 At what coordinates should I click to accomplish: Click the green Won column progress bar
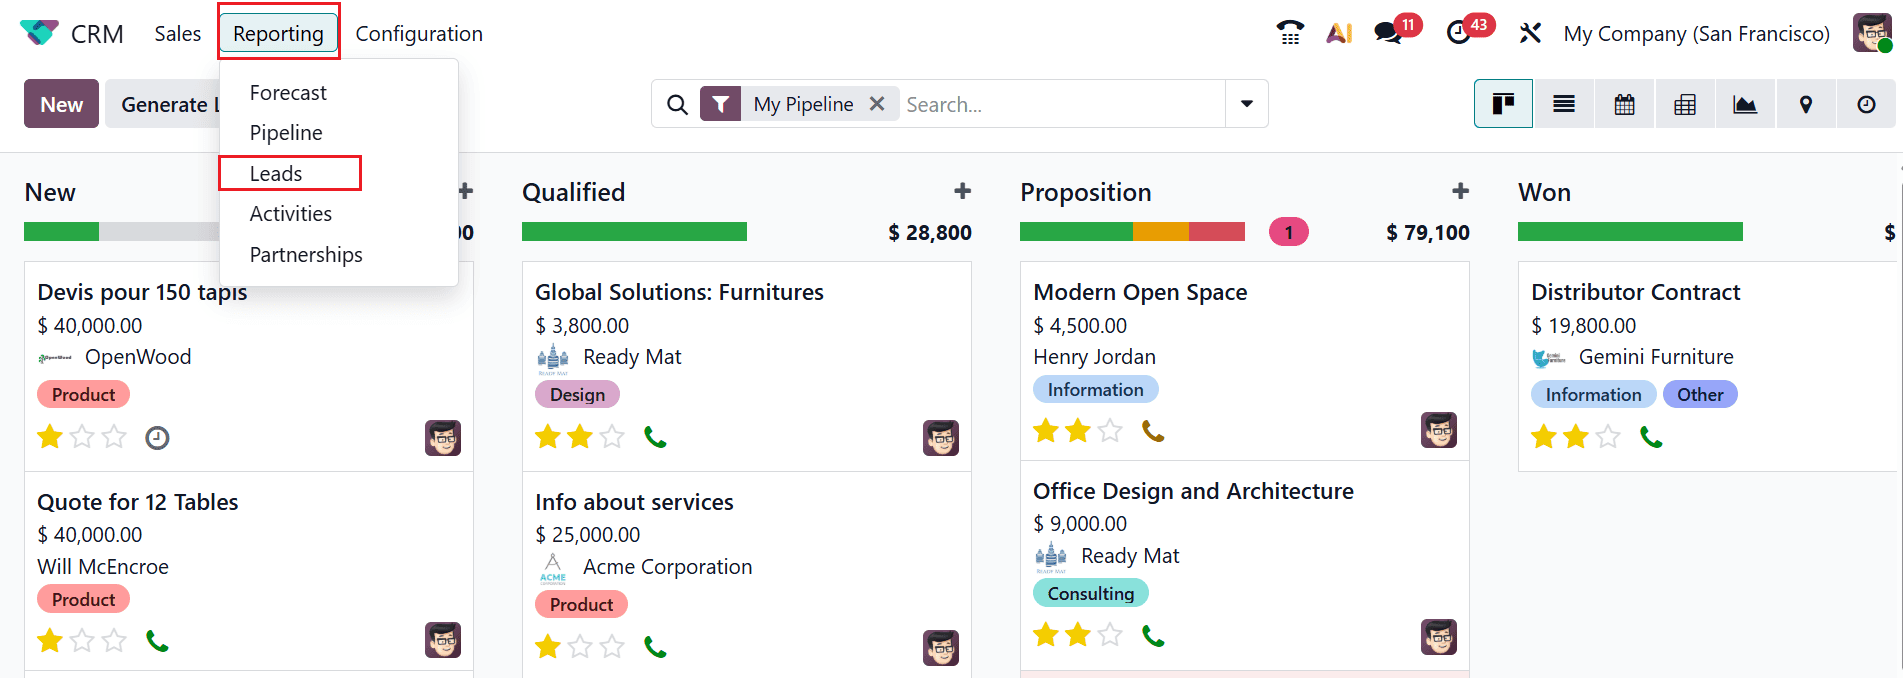(1630, 232)
